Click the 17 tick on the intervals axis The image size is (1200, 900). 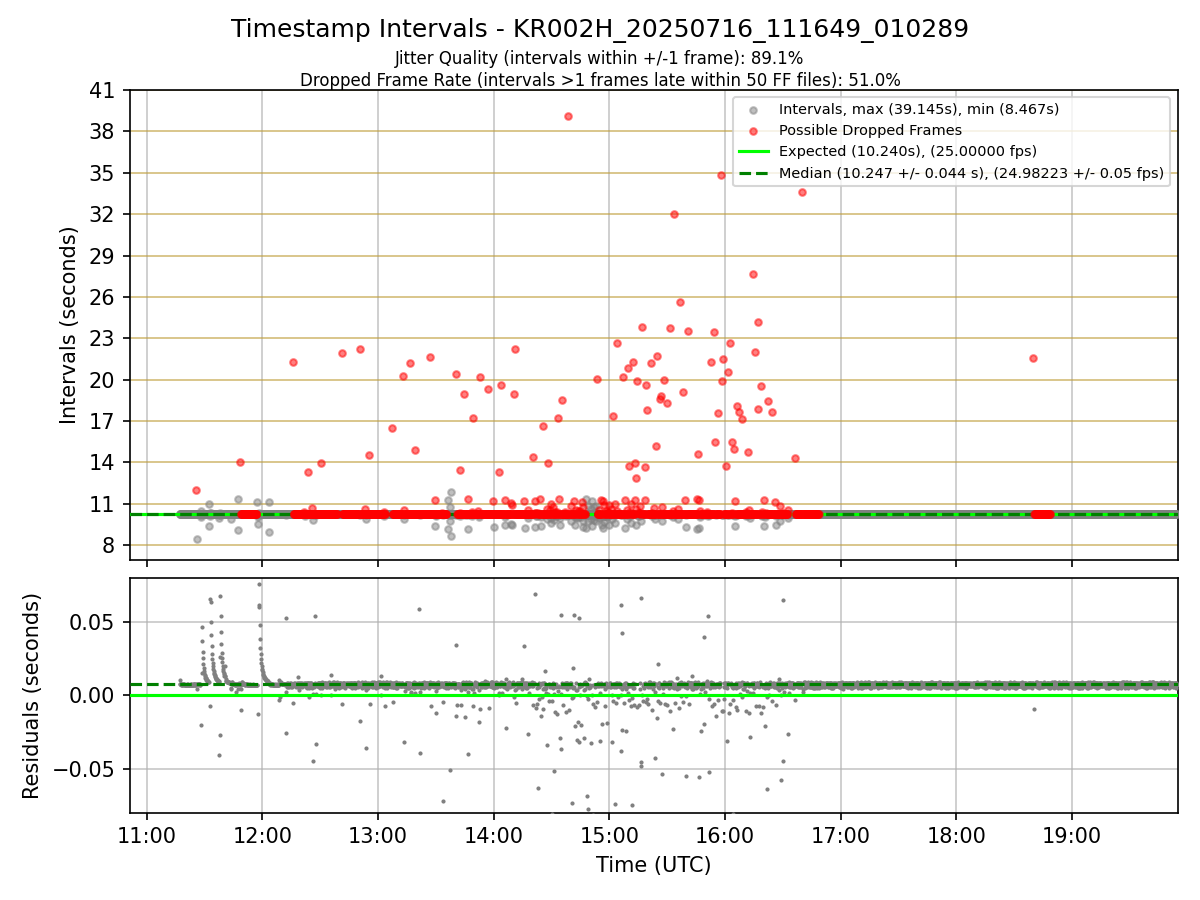(x=102, y=422)
